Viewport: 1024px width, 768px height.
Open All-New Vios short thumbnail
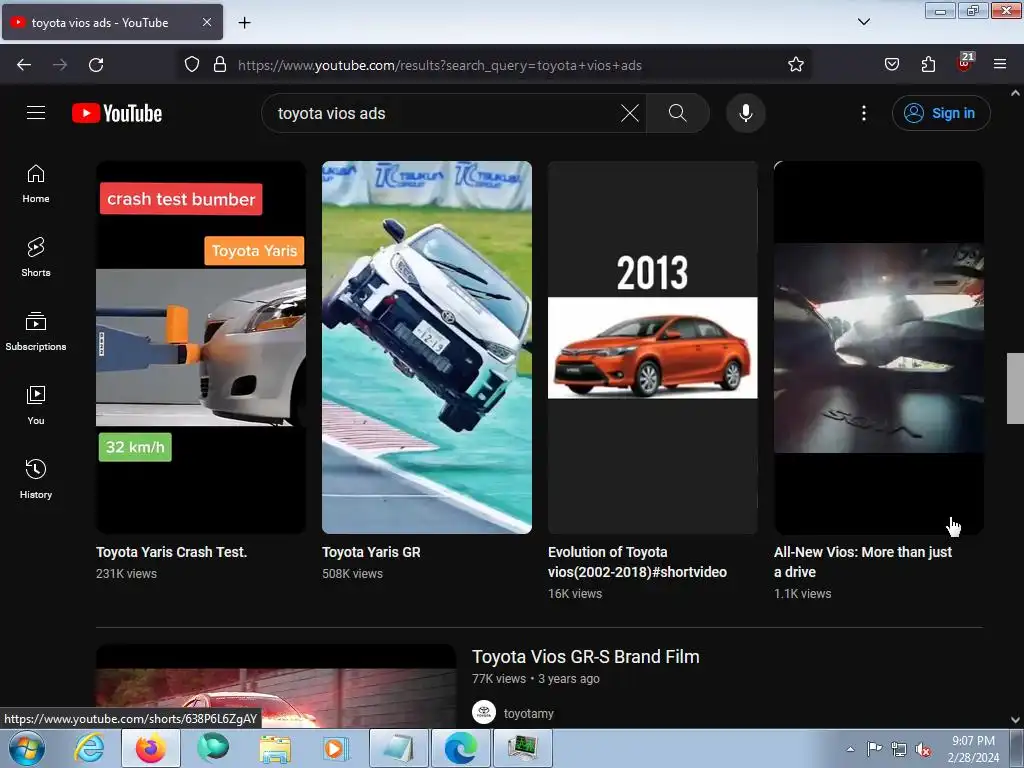click(878, 347)
